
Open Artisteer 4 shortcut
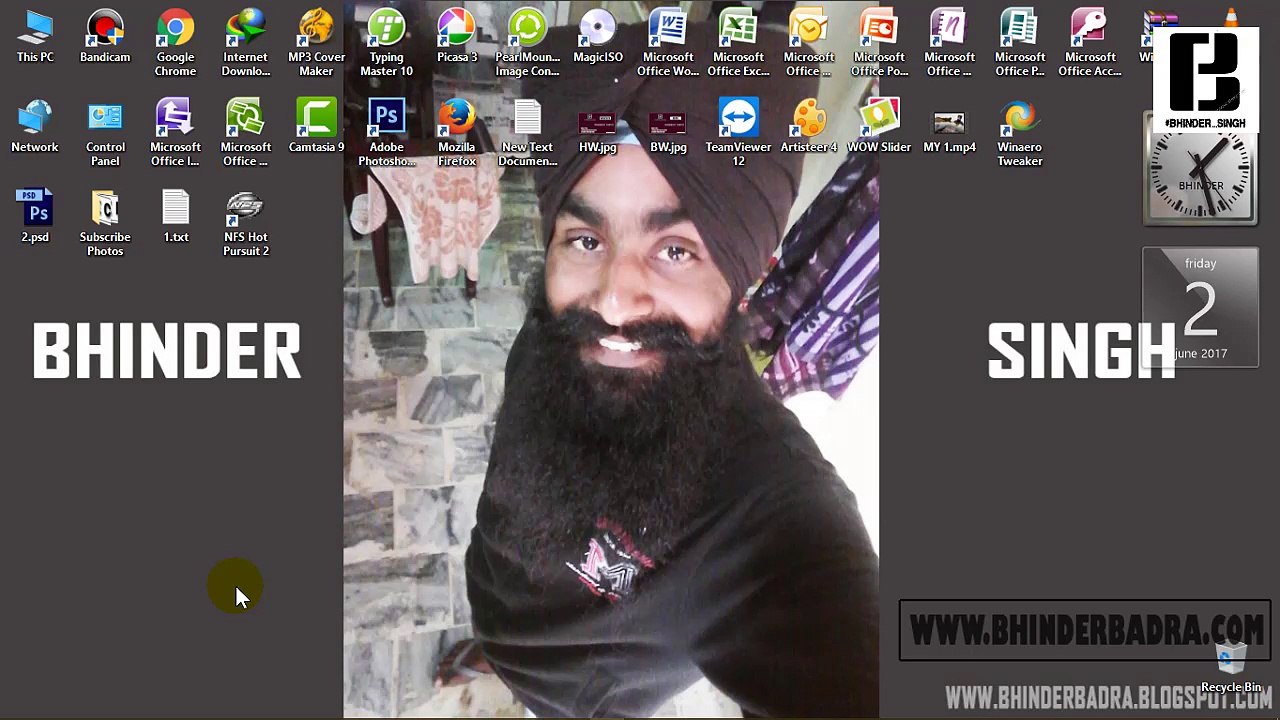pyautogui.click(x=809, y=127)
